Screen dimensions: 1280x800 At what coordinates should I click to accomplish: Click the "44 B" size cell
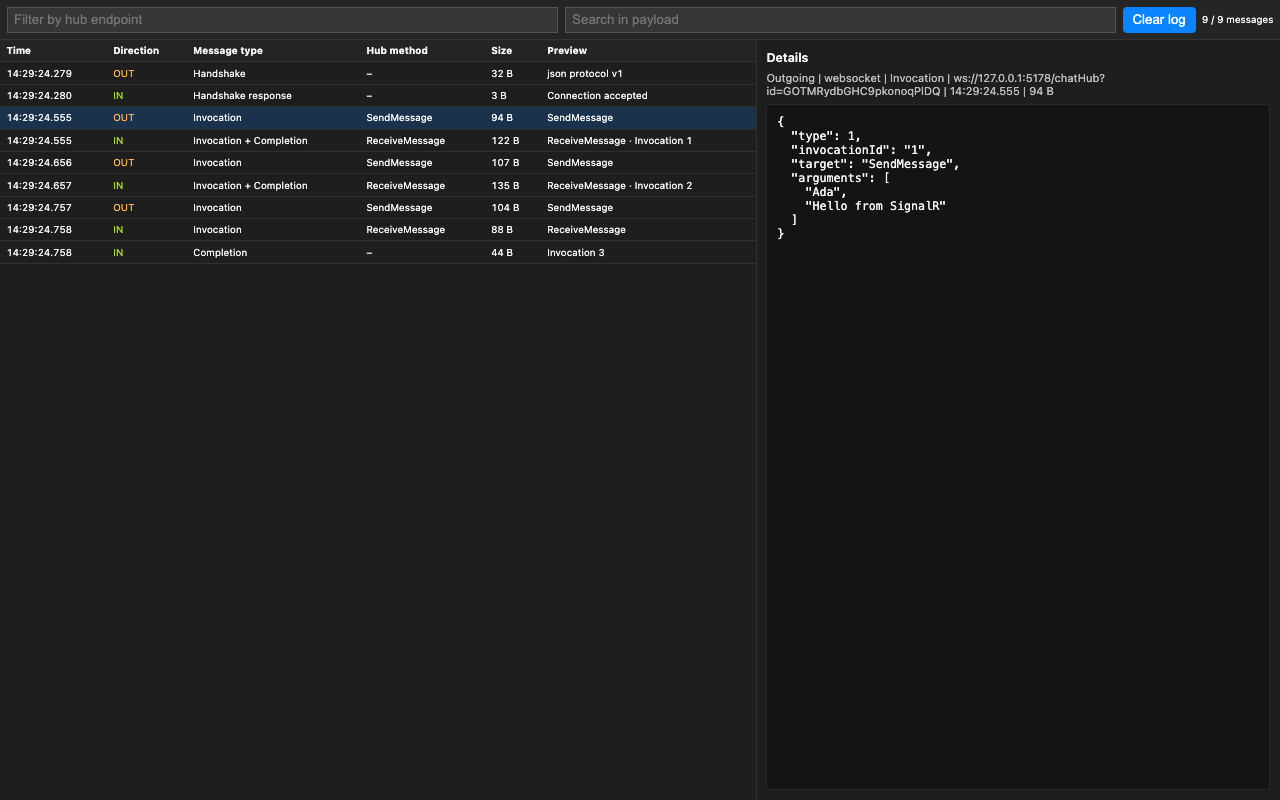(502, 253)
